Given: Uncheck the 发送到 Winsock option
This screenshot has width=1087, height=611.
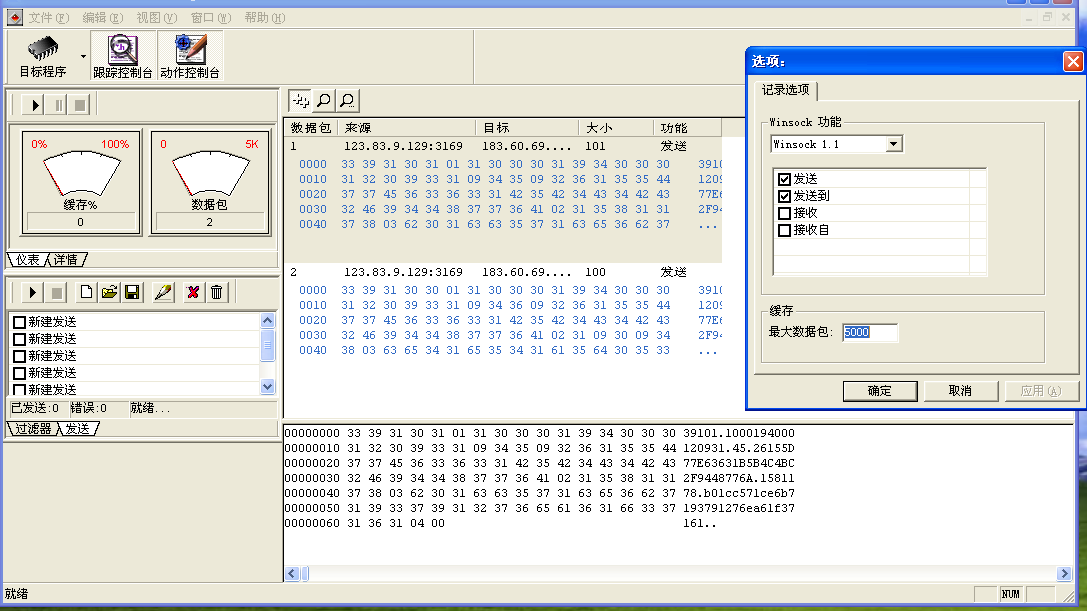Looking at the screenshot, I should point(785,196).
